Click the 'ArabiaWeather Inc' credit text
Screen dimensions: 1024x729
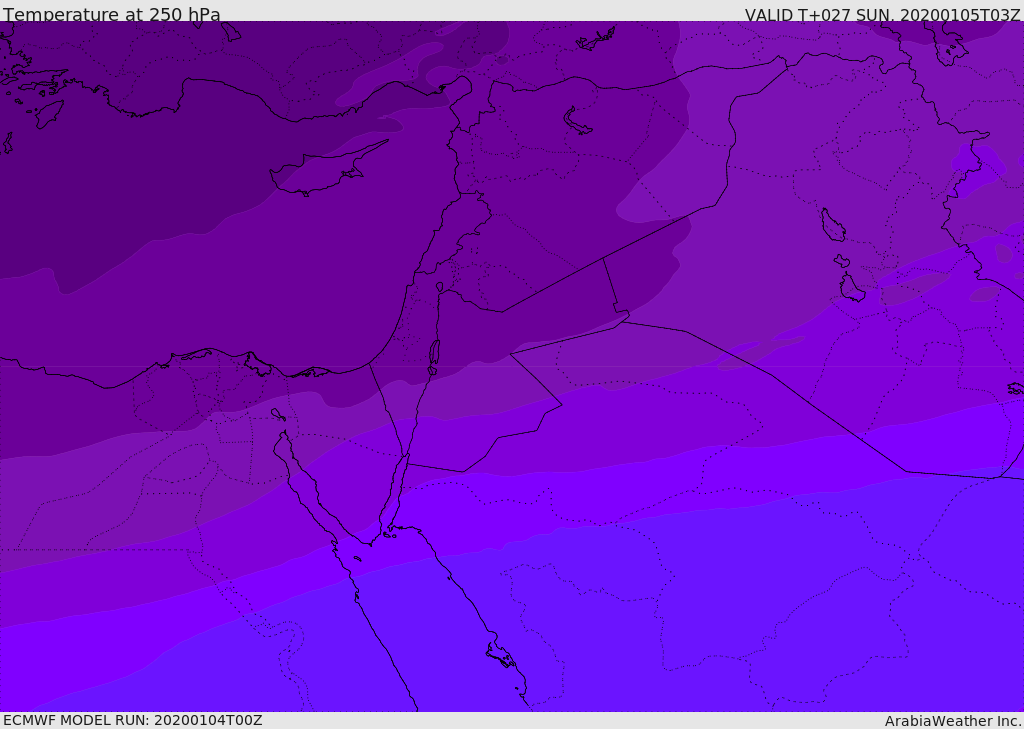tap(952, 721)
